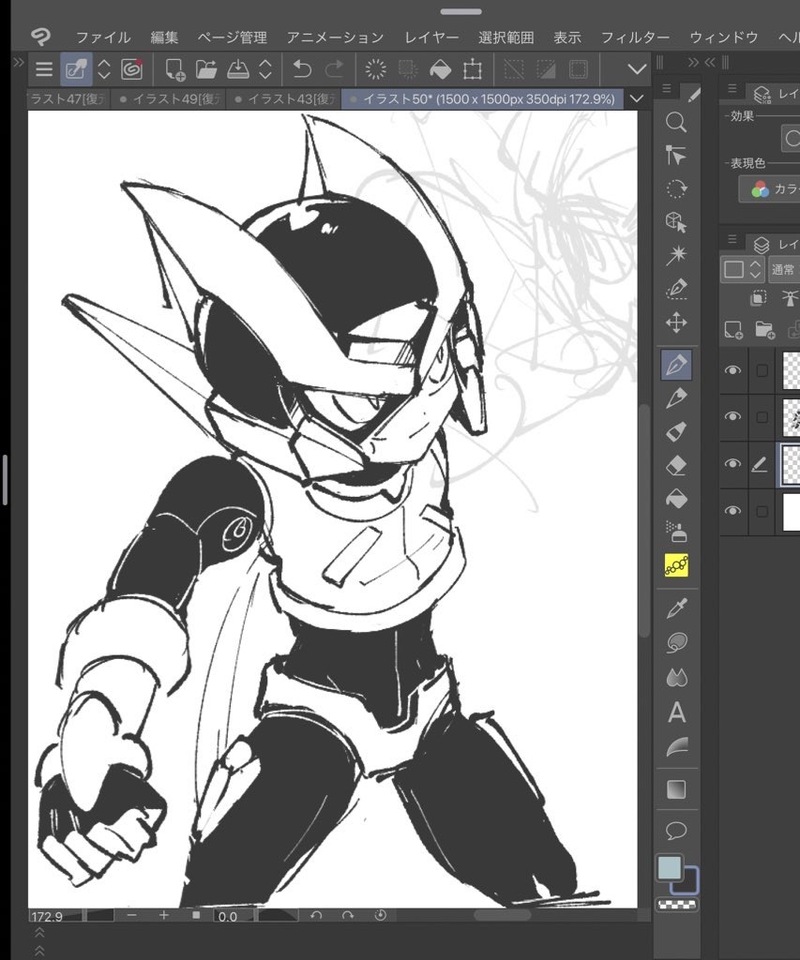
Task: Open the 編集 menu
Action: pos(164,38)
